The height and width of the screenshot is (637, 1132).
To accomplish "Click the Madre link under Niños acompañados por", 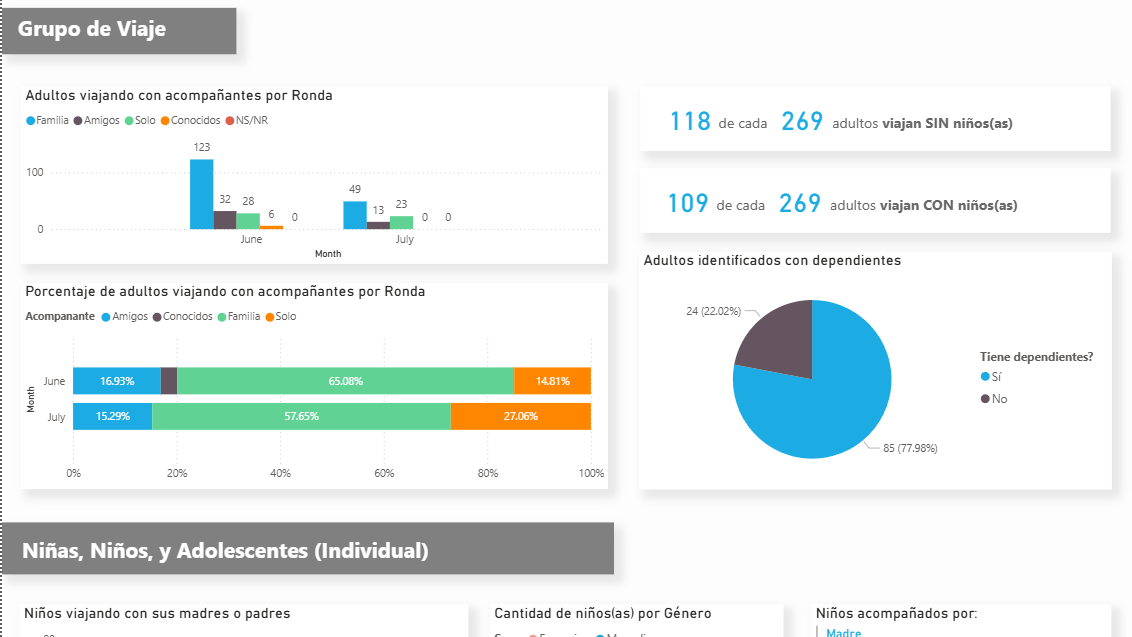I will point(844,632).
